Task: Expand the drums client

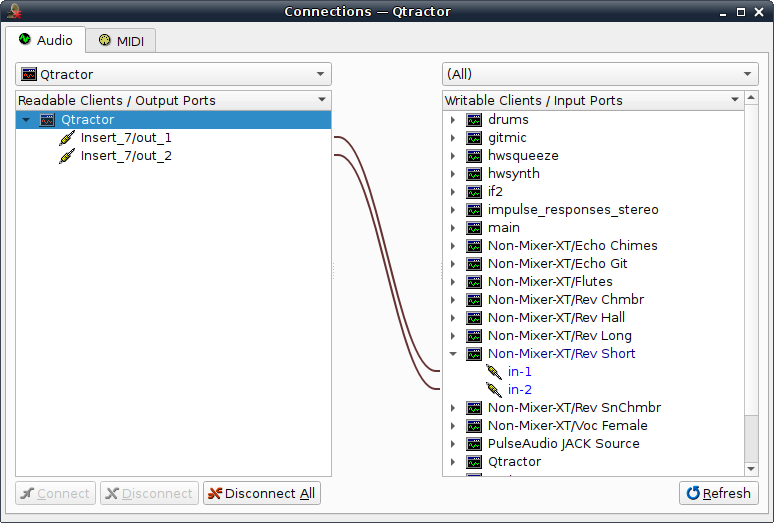Action: click(453, 119)
